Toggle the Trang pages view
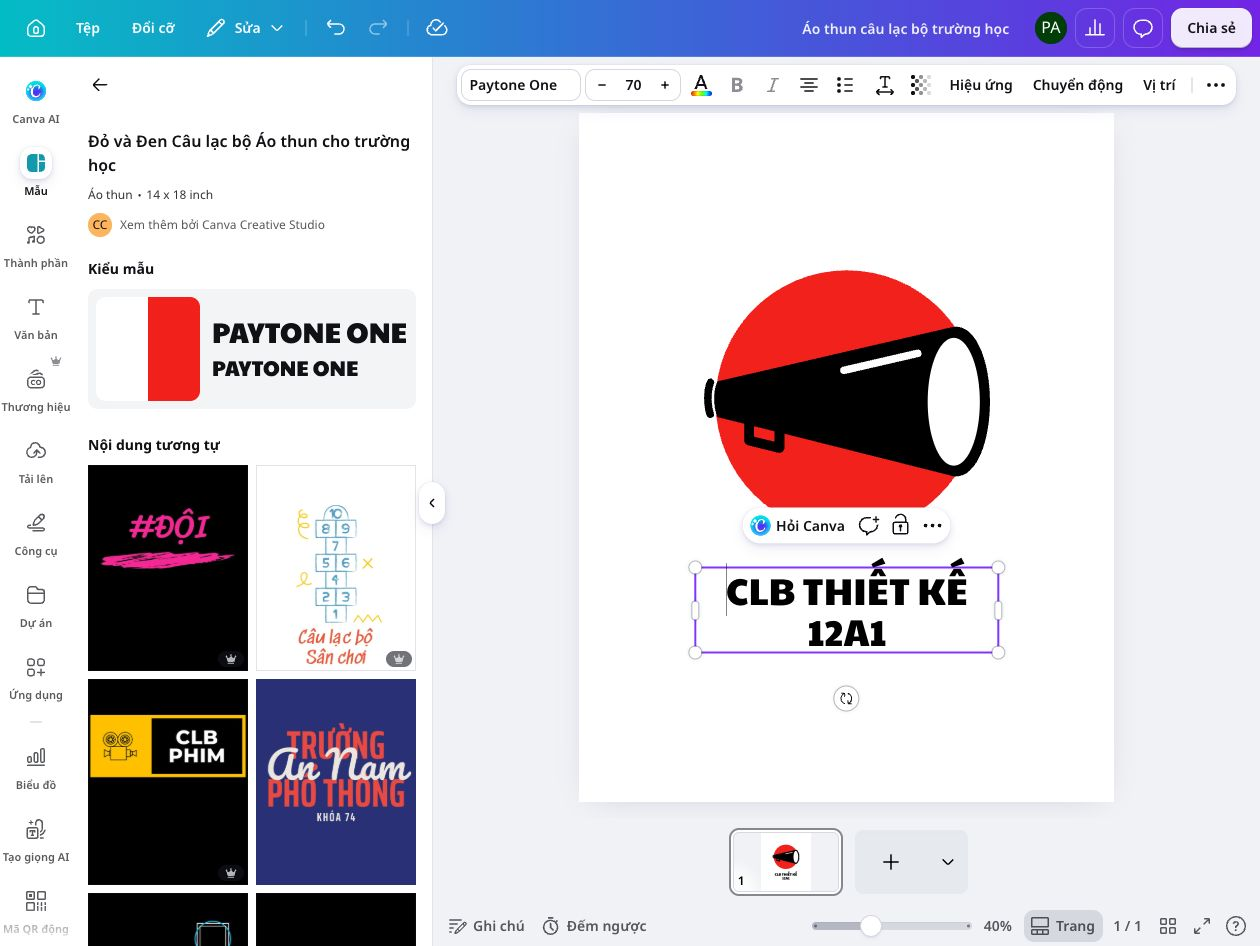 (1063, 926)
